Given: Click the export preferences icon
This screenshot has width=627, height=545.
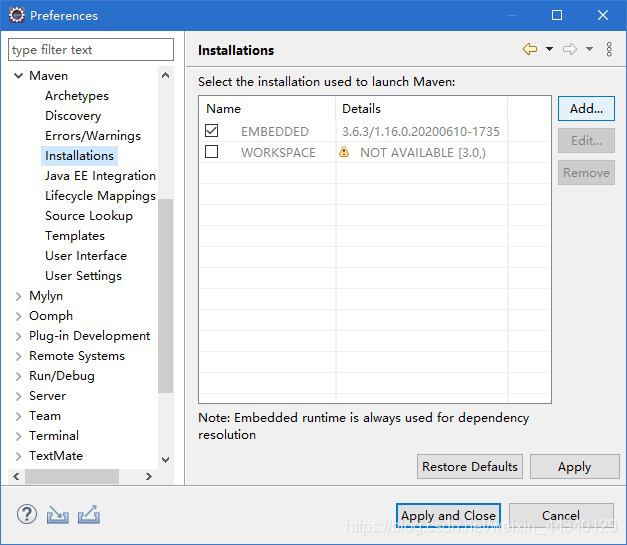Looking at the screenshot, I should (x=89, y=515).
